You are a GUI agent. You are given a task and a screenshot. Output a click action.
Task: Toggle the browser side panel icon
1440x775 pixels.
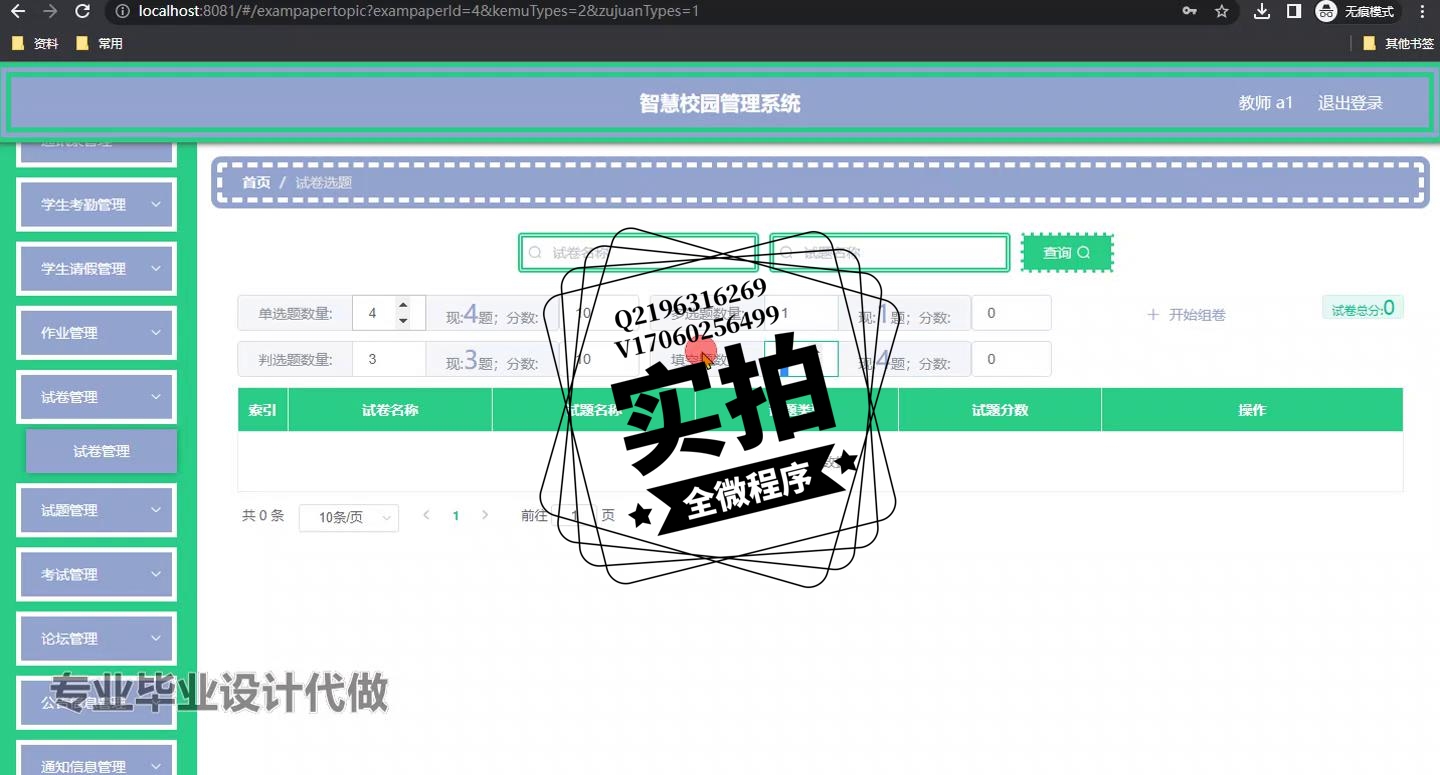point(1293,12)
